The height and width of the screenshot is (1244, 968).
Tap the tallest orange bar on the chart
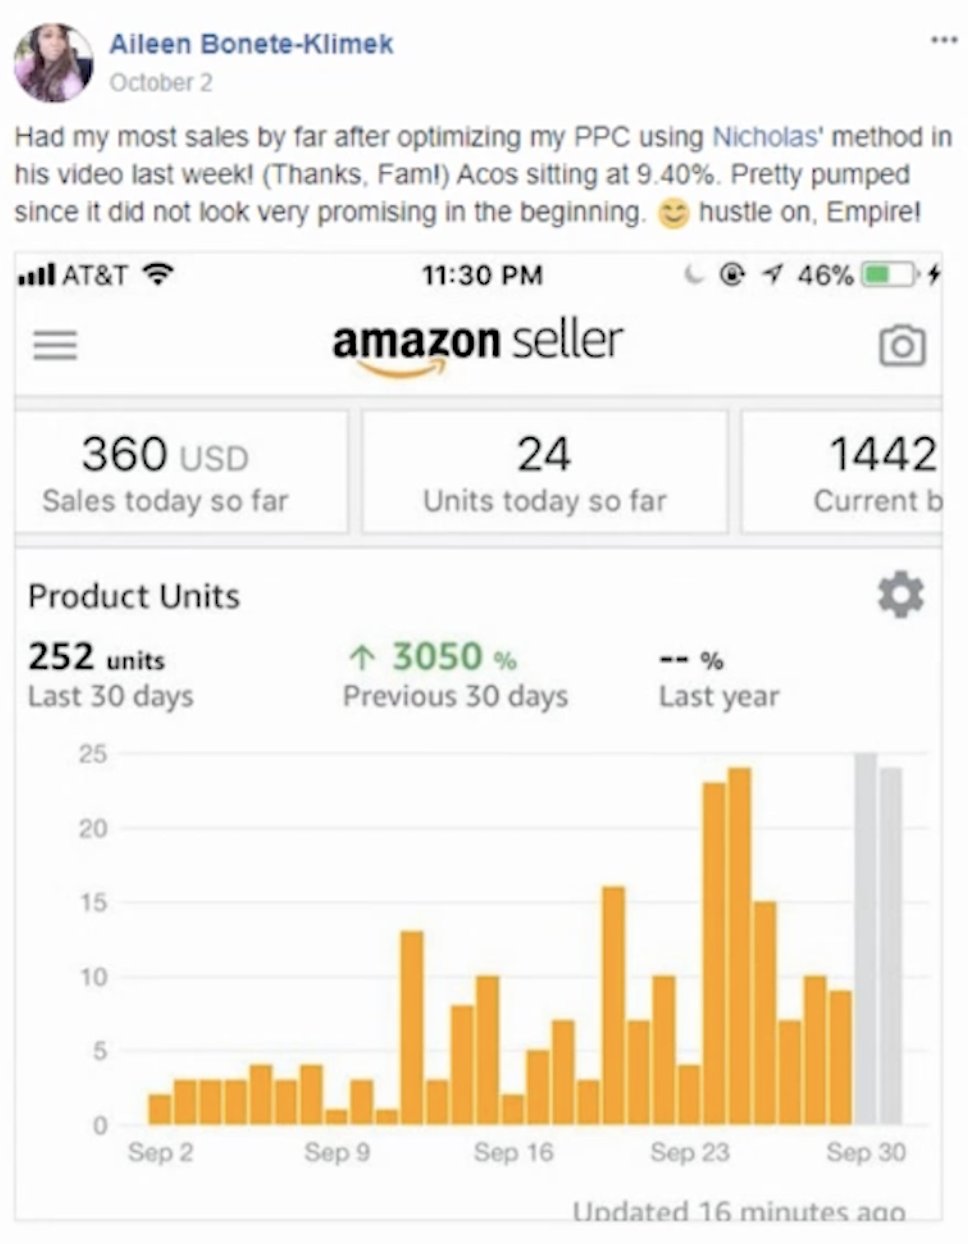[x=740, y=945]
